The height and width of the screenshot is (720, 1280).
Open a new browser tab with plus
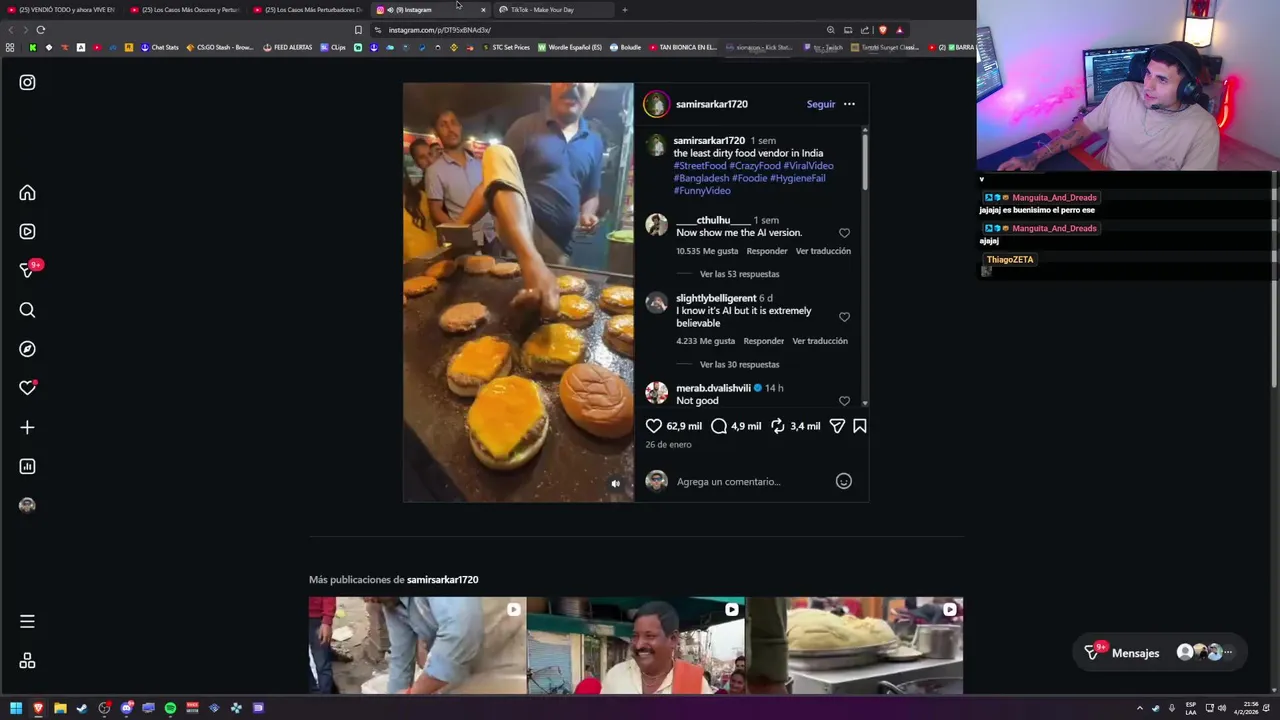(624, 10)
